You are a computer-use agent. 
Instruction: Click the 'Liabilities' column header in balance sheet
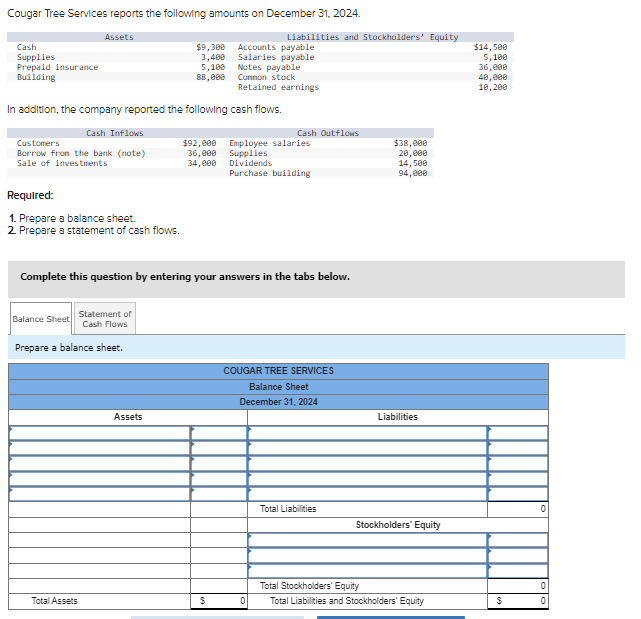tap(398, 417)
